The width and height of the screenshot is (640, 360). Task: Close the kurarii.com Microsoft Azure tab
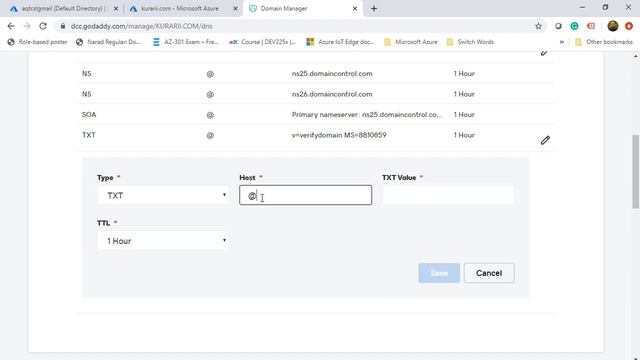[235, 9]
